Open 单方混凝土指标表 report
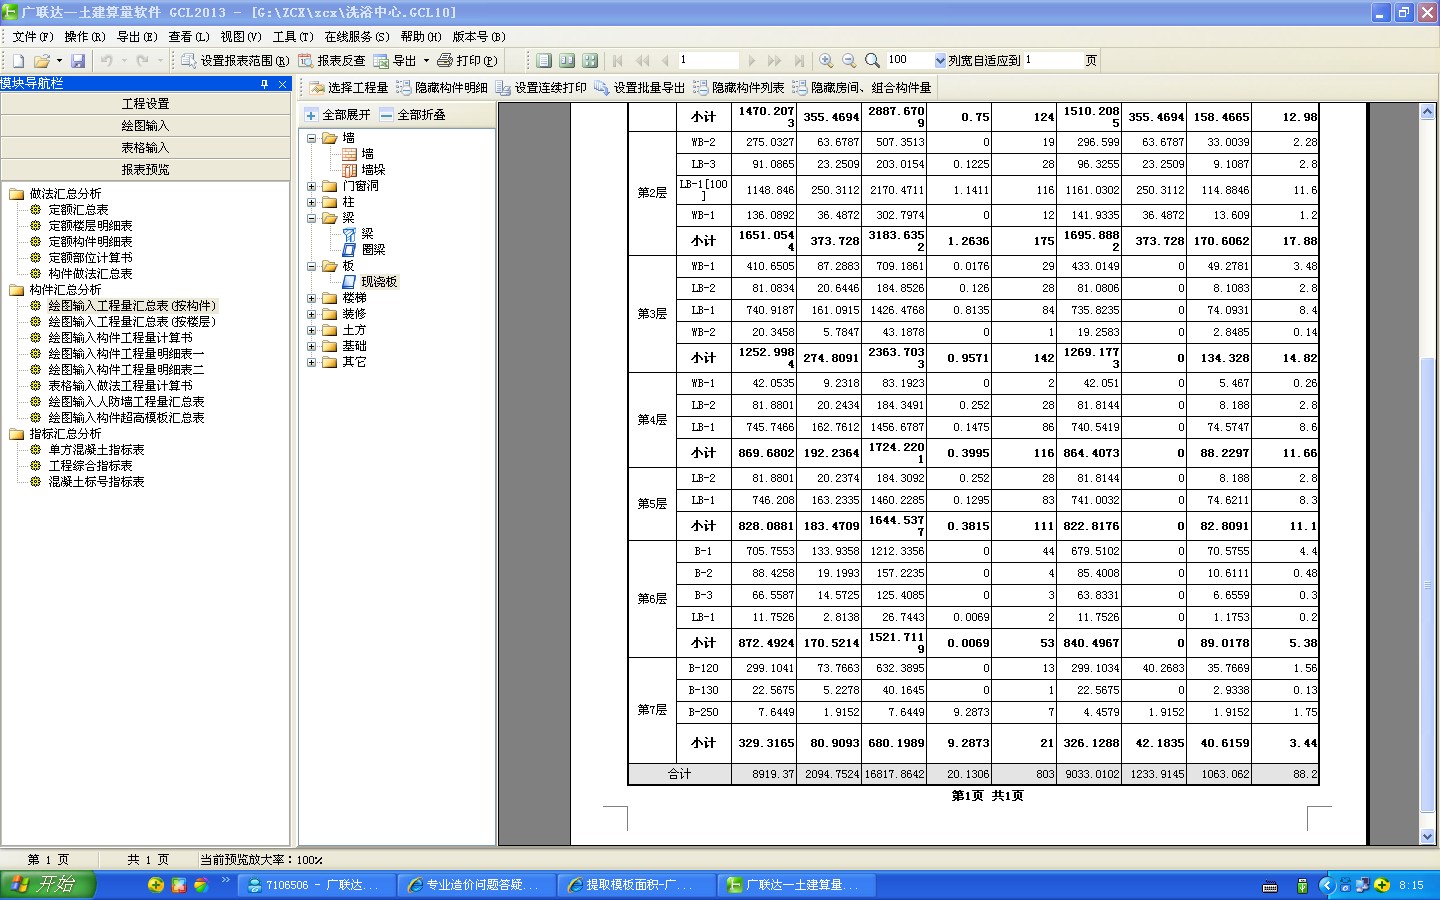This screenshot has height=900, width=1440. coord(96,450)
